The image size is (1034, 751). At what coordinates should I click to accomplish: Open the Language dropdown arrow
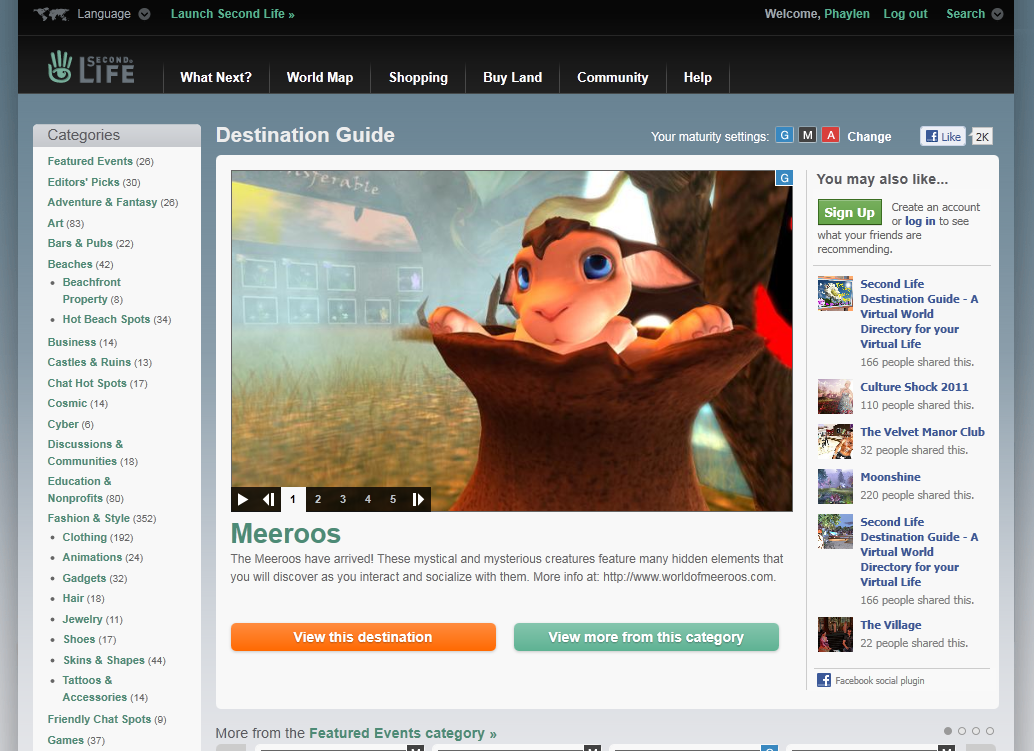144,14
